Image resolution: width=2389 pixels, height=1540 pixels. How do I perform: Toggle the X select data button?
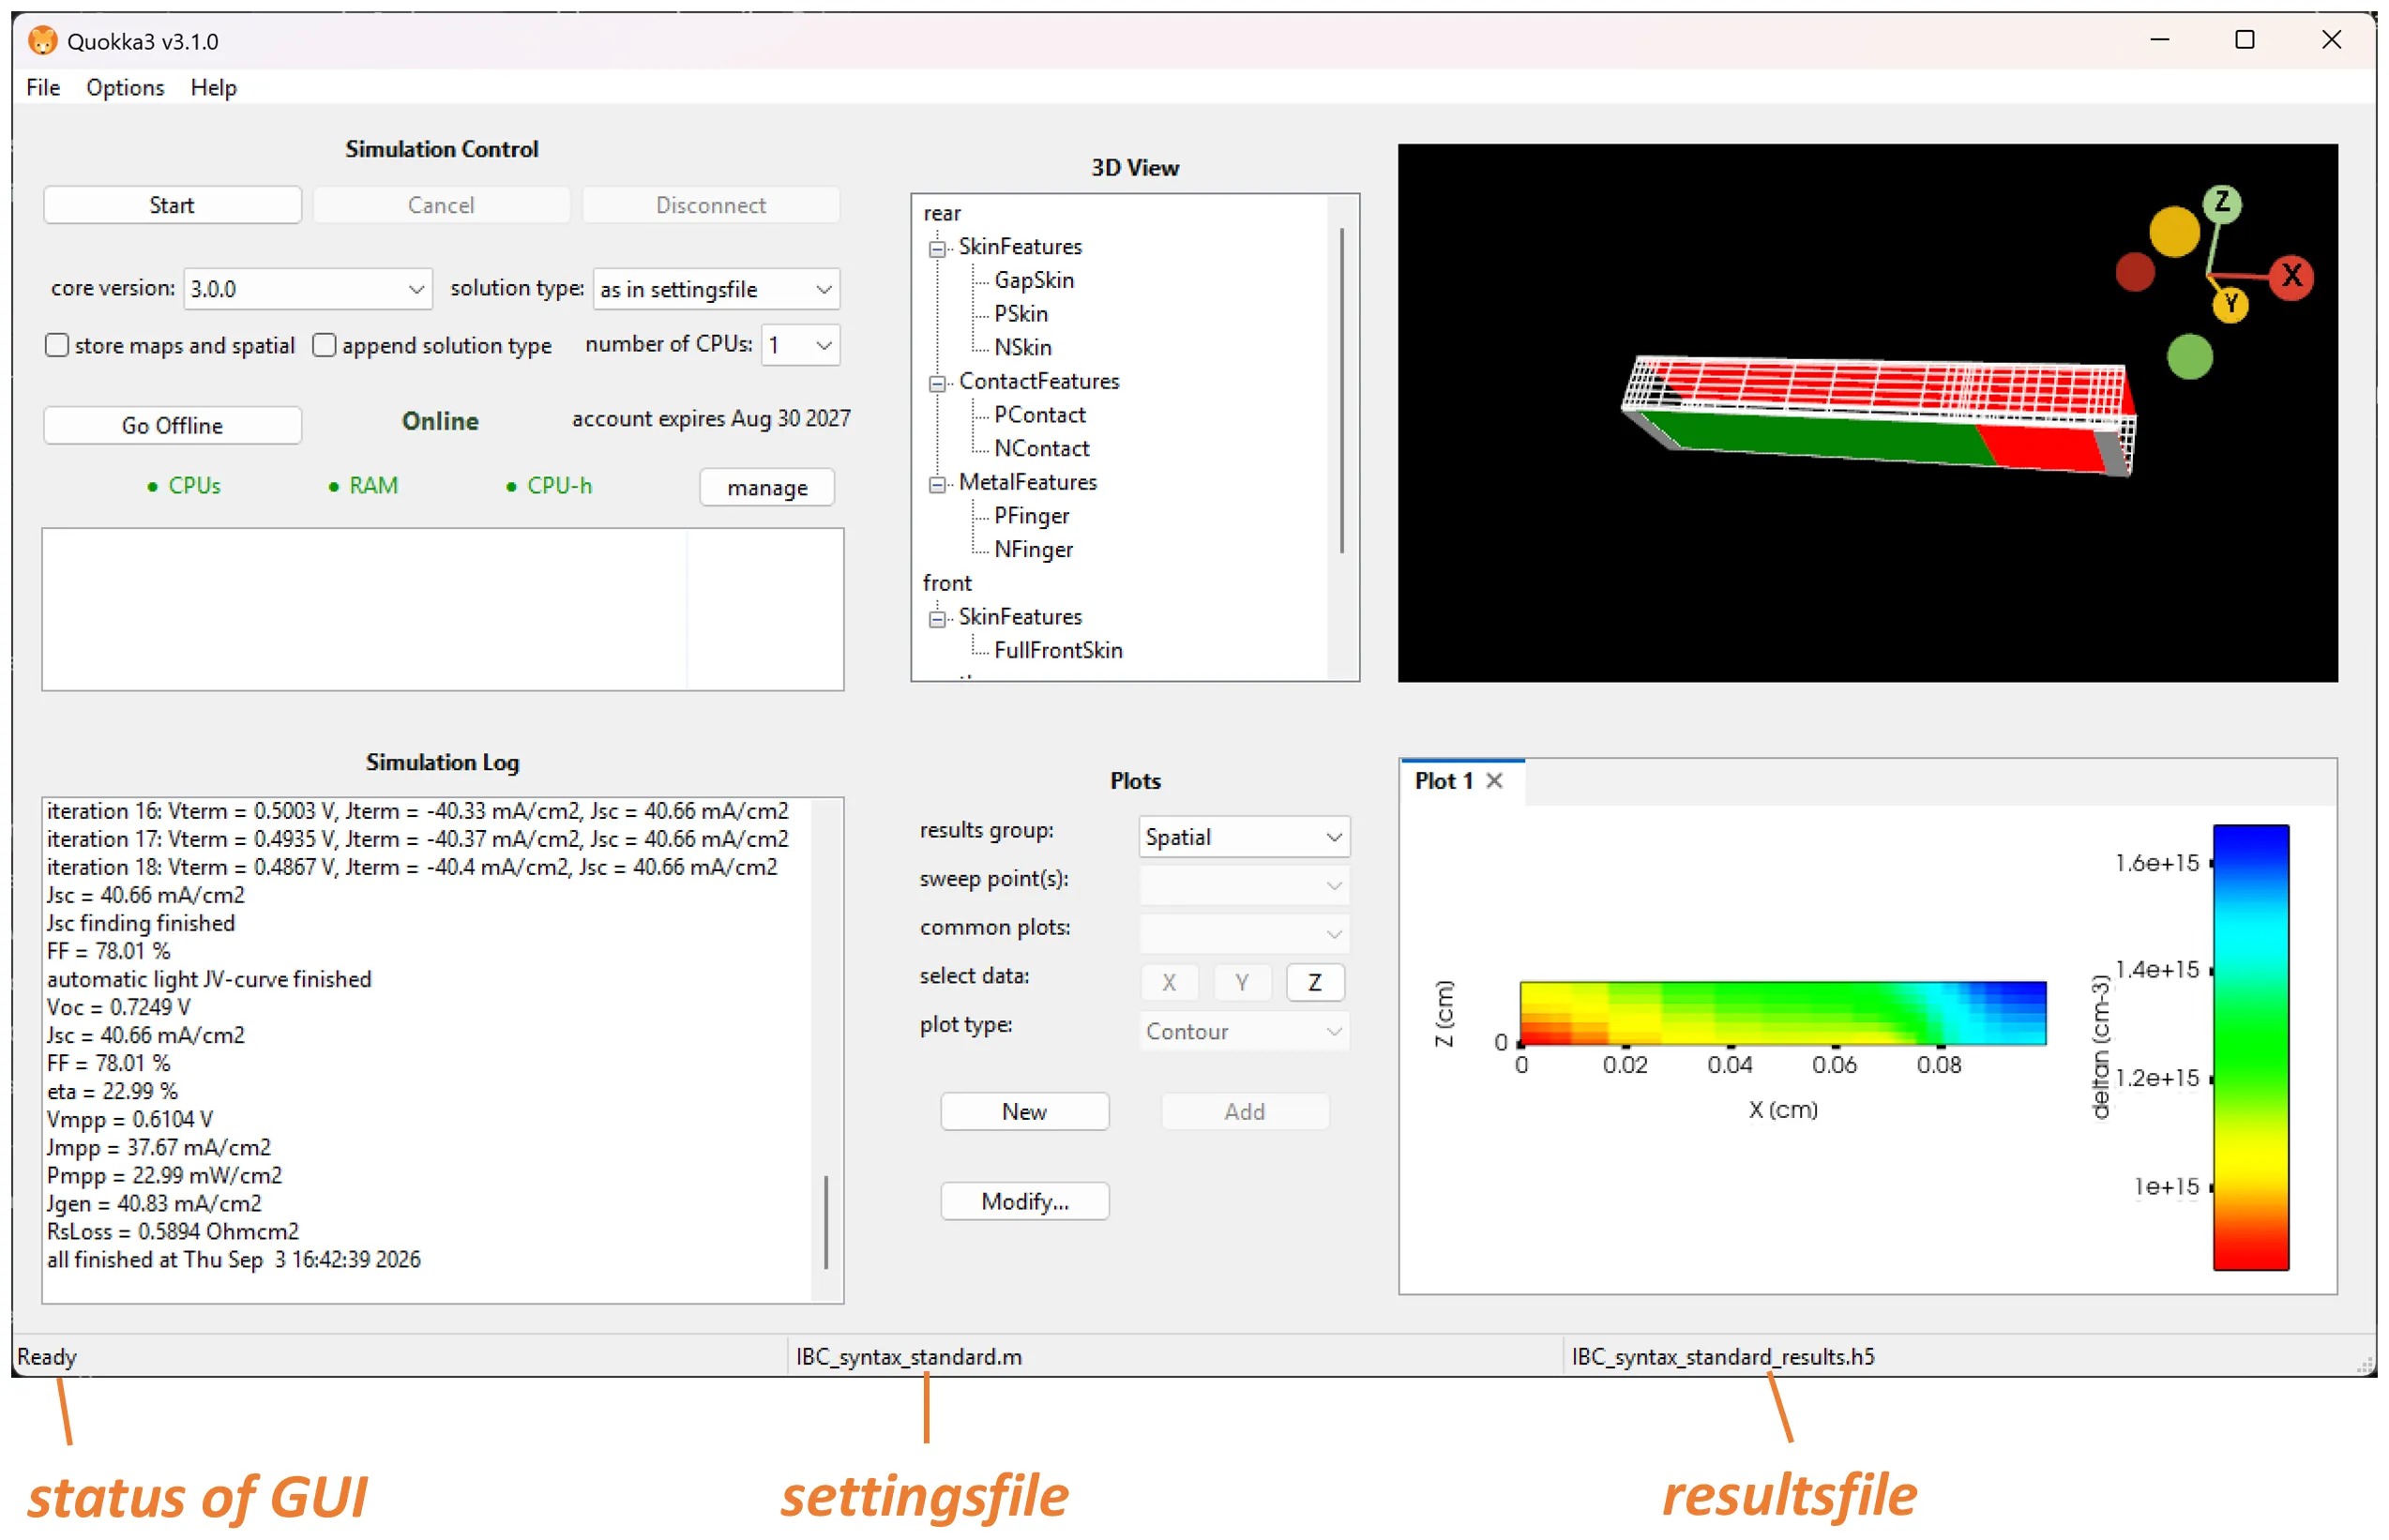[1169, 982]
